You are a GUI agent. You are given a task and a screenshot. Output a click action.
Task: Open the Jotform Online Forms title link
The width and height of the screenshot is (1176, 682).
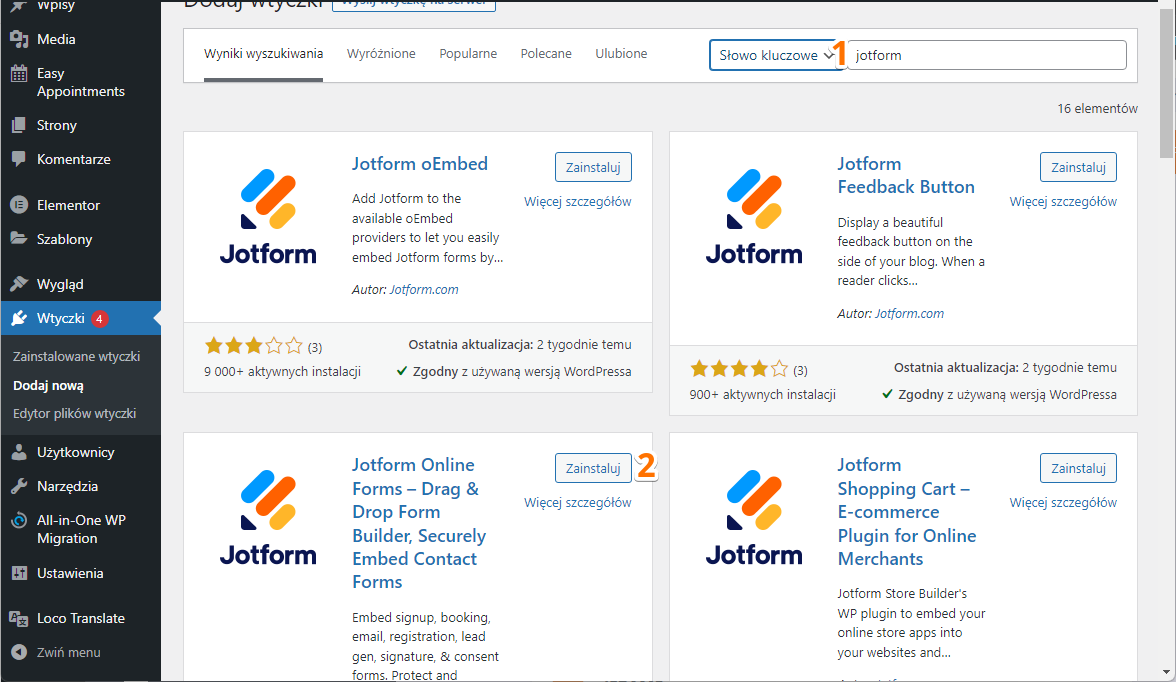tap(419, 523)
